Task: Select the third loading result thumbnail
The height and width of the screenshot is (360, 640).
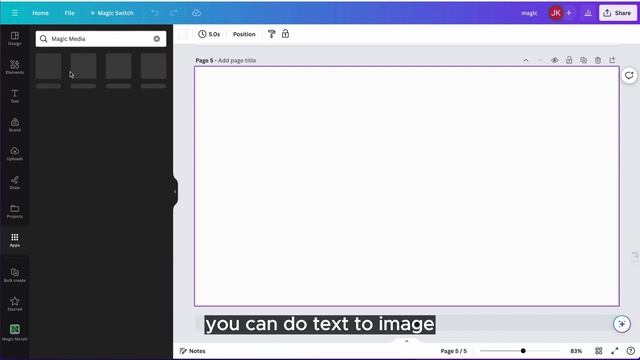Action: coord(118,66)
